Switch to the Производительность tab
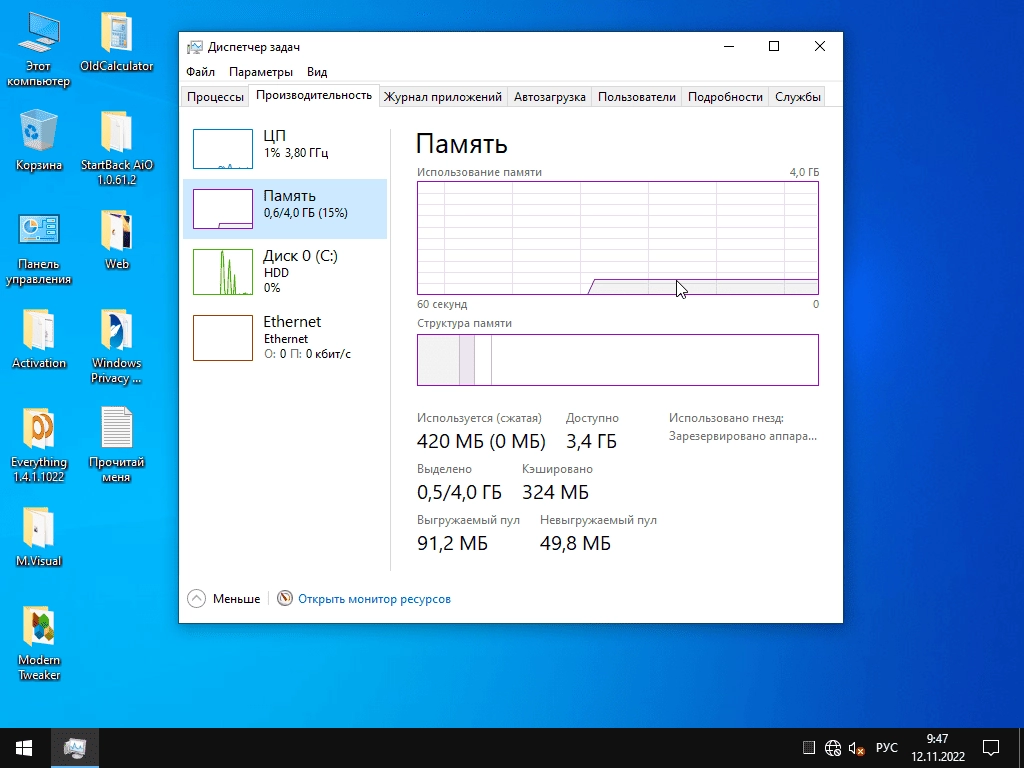The width and height of the screenshot is (1024, 768). [314, 95]
